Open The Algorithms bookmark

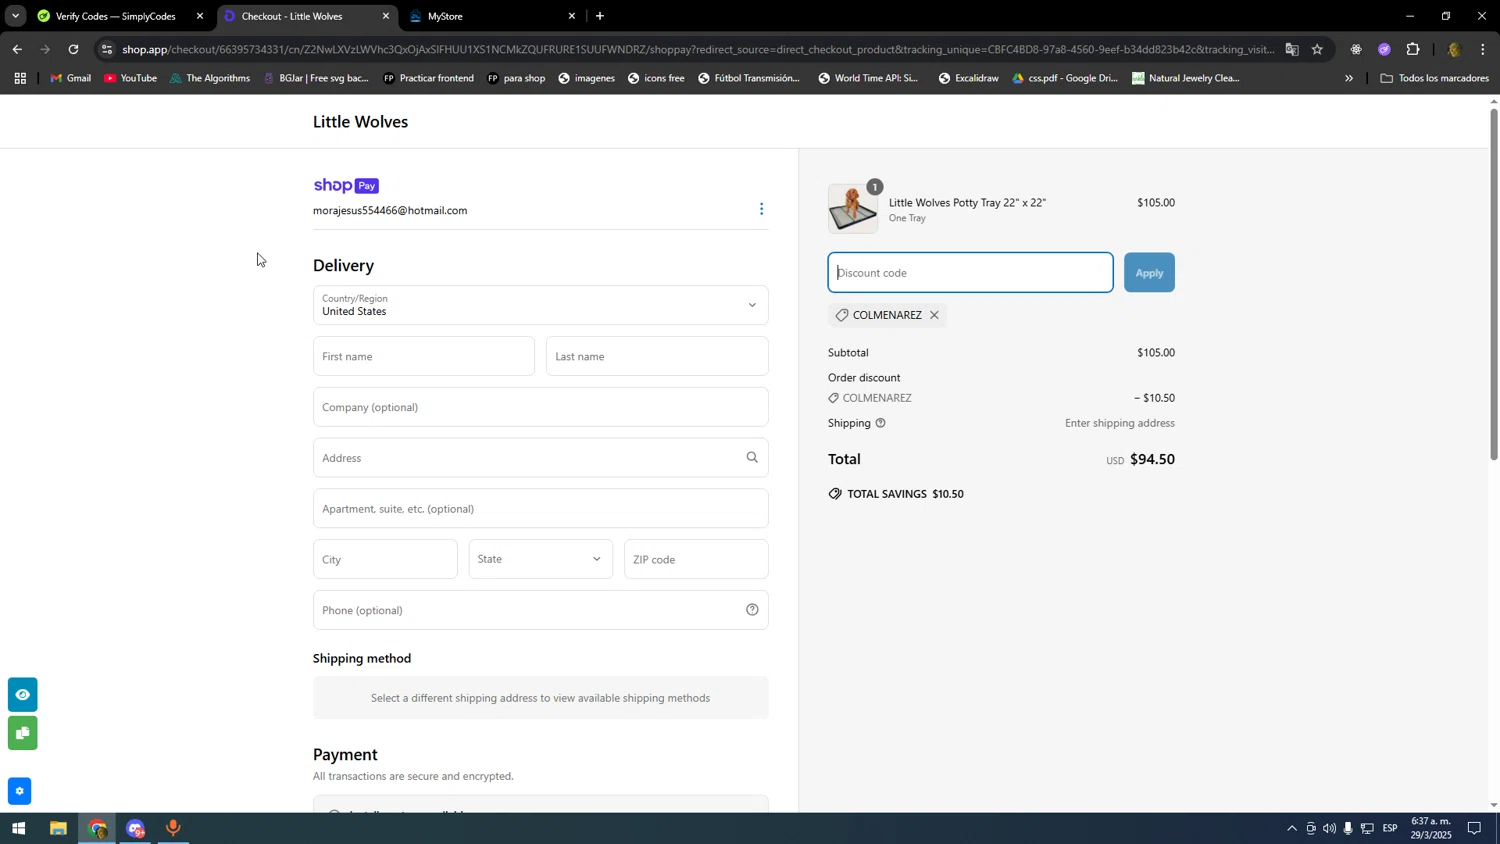pos(209,78)
